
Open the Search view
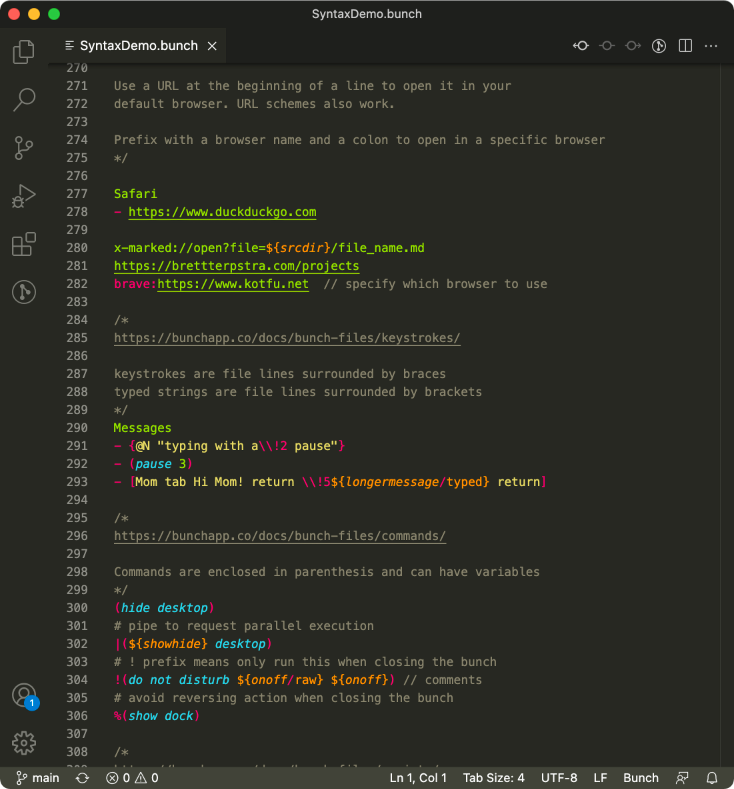[x=24, y=100]
